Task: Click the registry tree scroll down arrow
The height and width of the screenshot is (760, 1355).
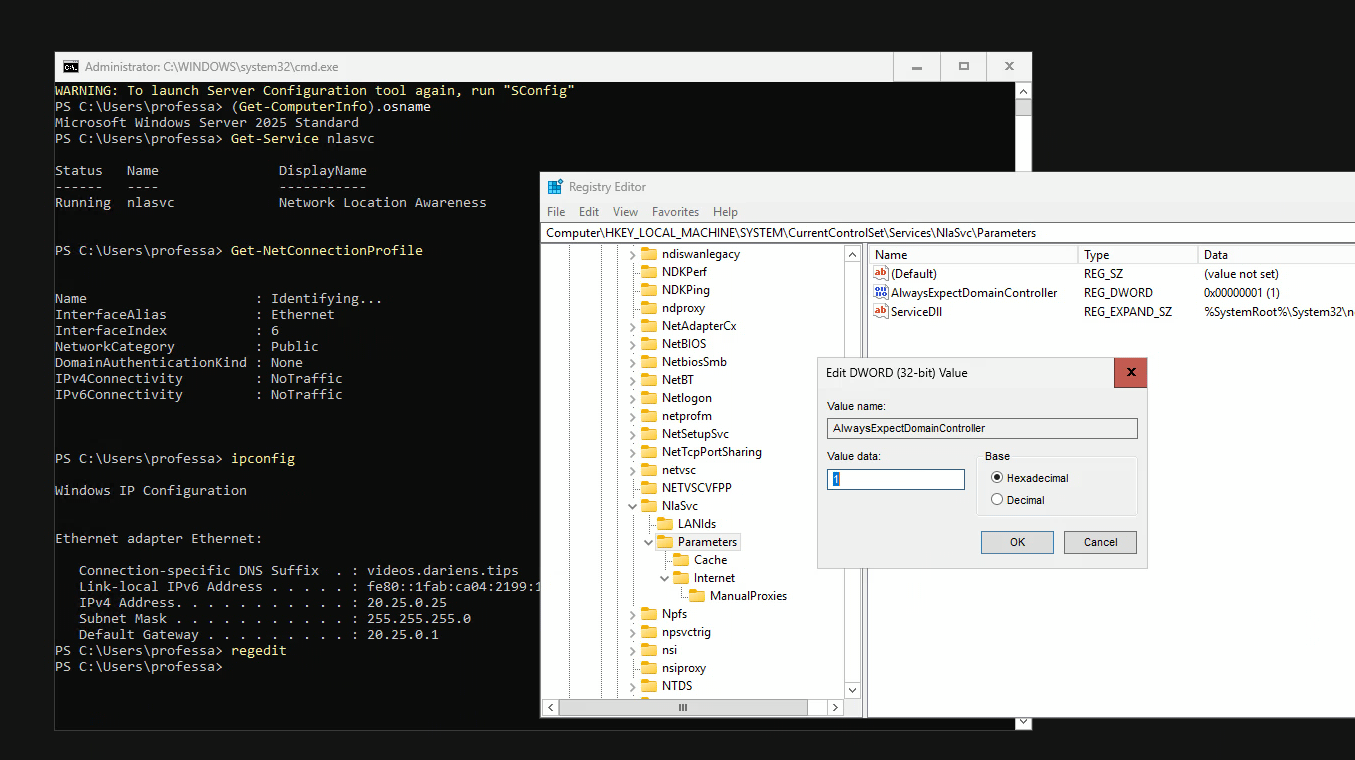Action: click(852, 690)
